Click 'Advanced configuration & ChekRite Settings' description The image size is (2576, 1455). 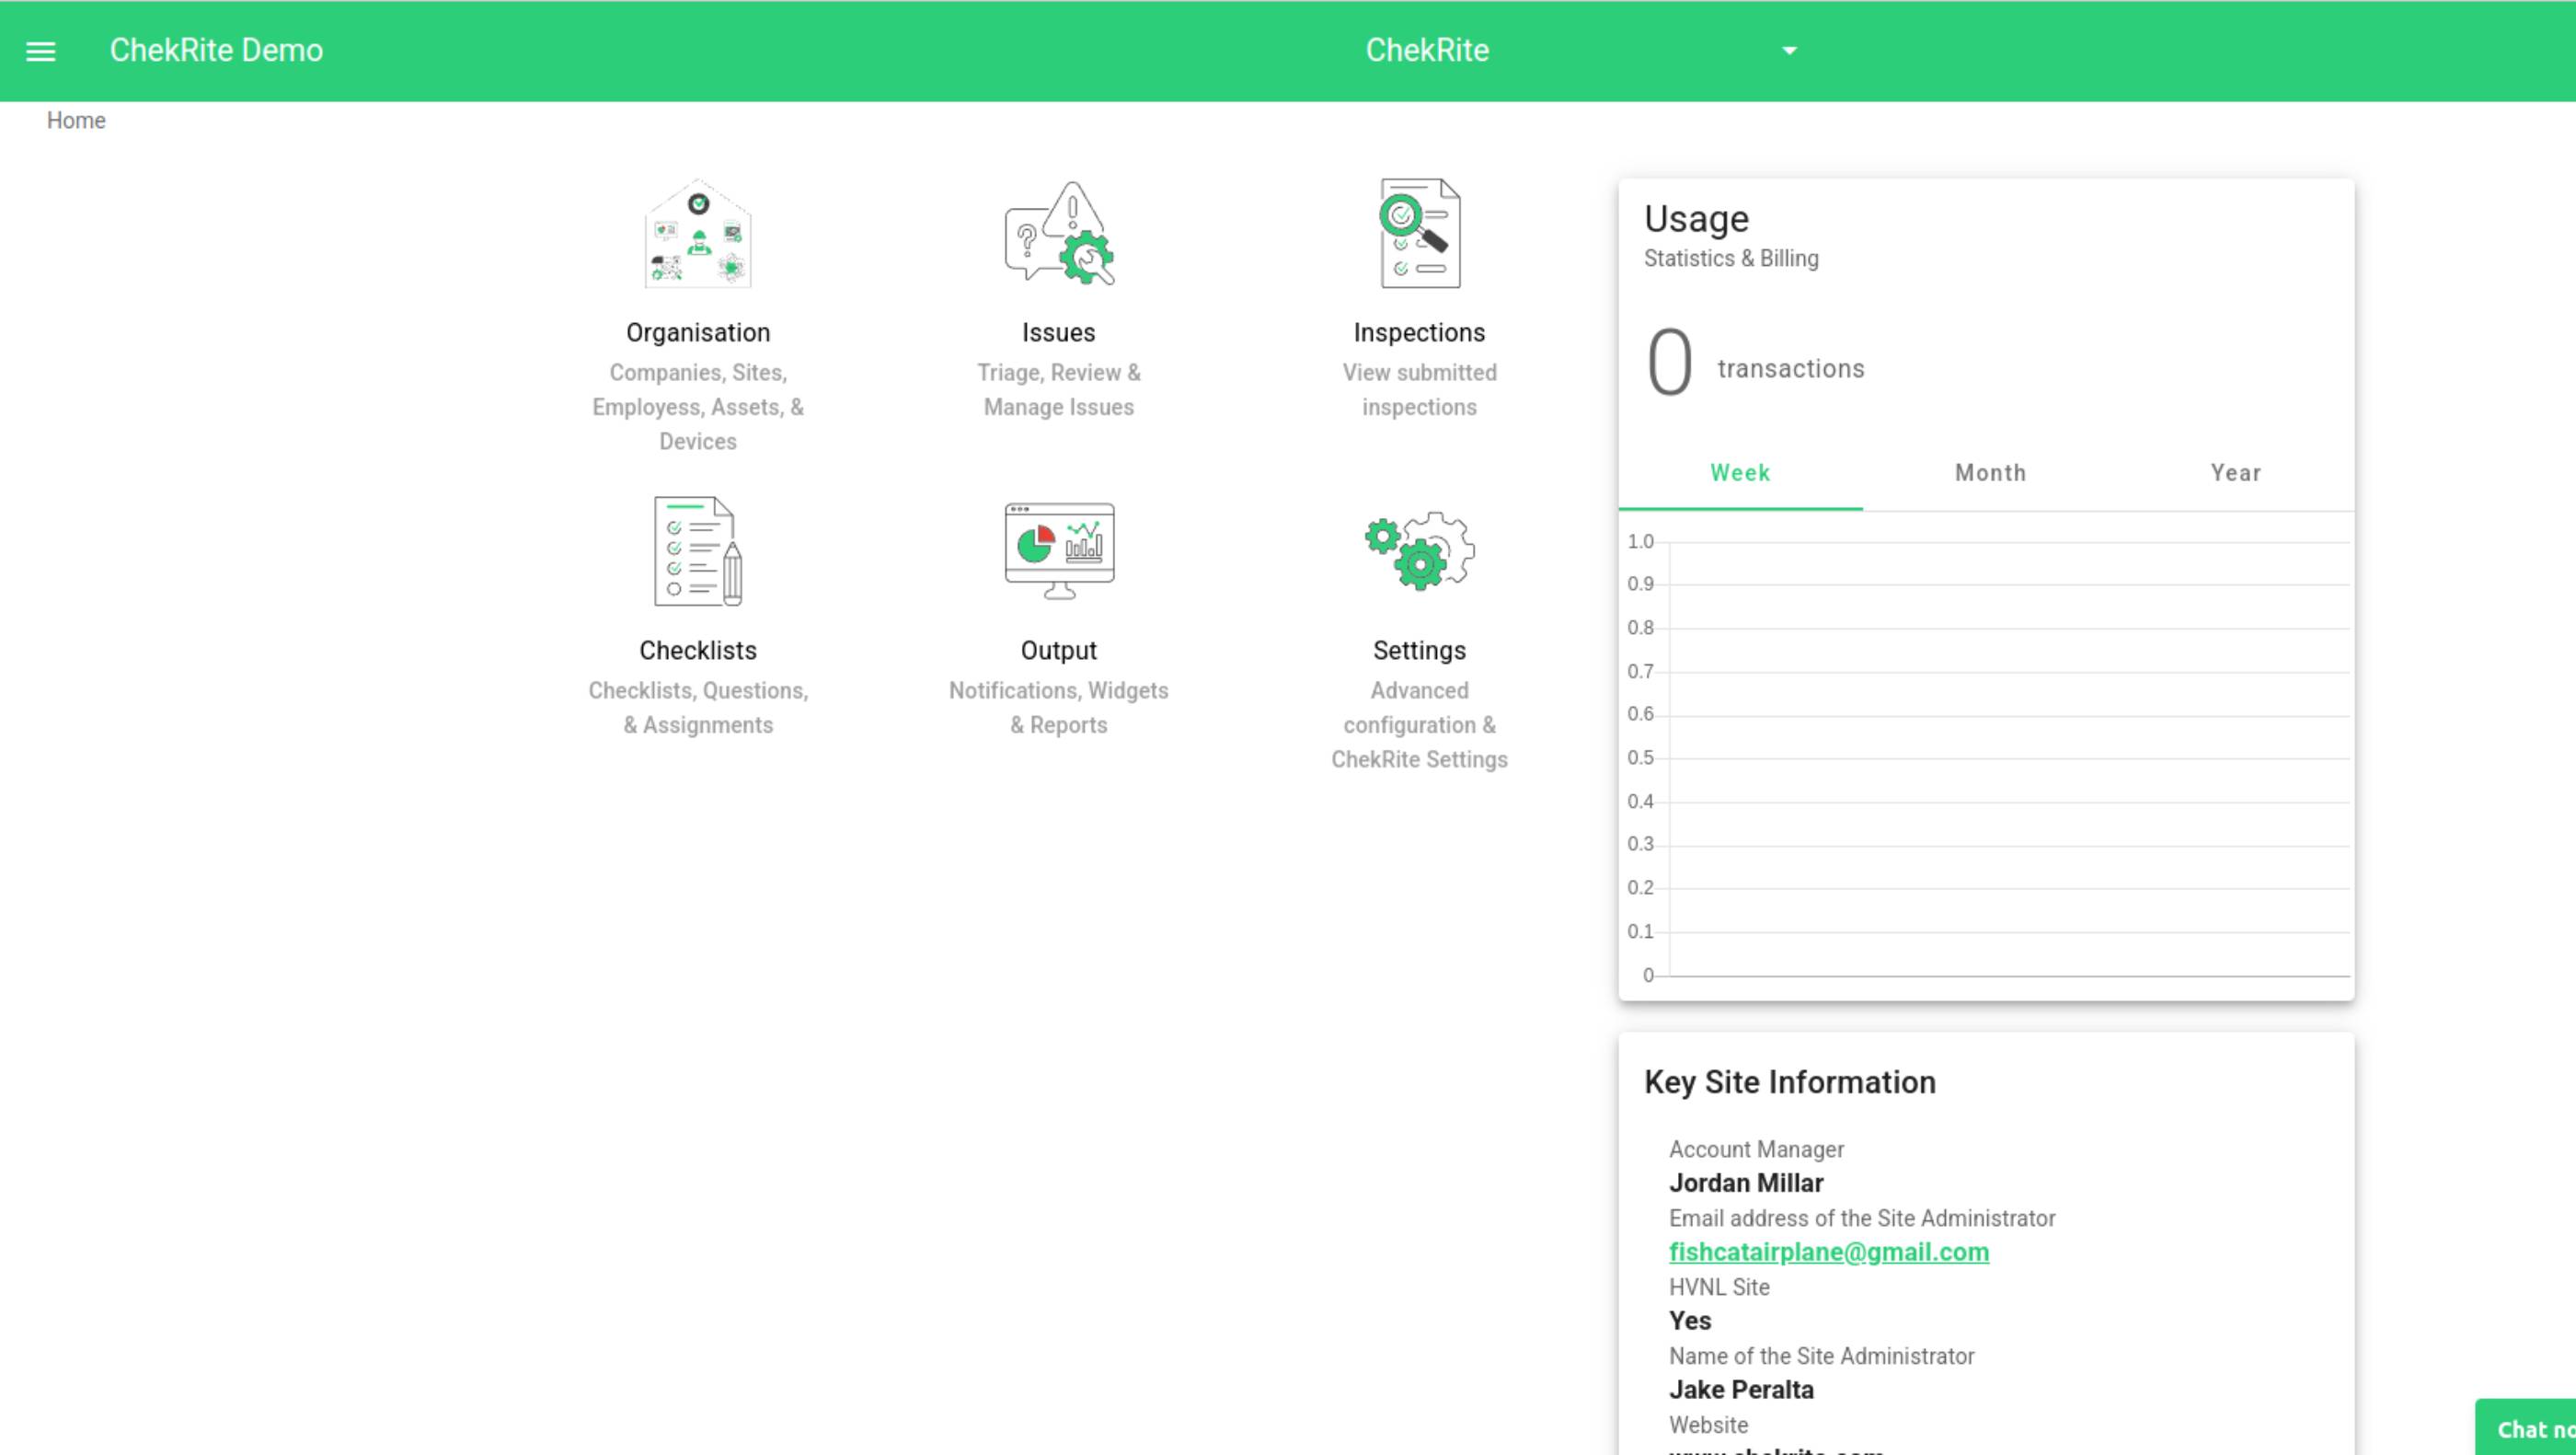(1419, 725)
